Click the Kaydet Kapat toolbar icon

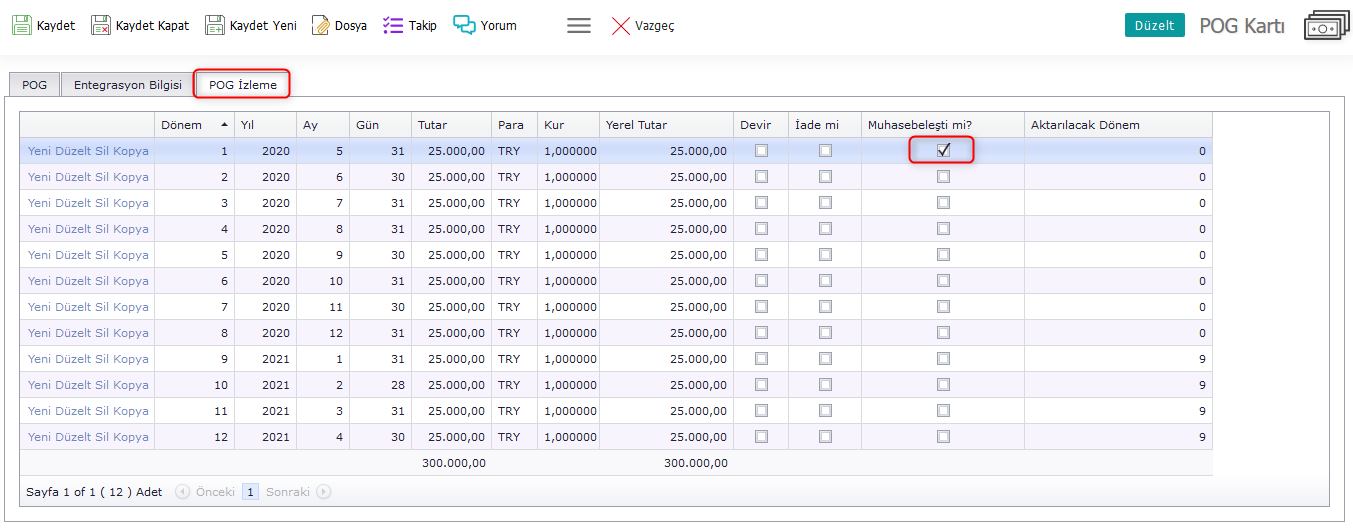pos(101,25)
